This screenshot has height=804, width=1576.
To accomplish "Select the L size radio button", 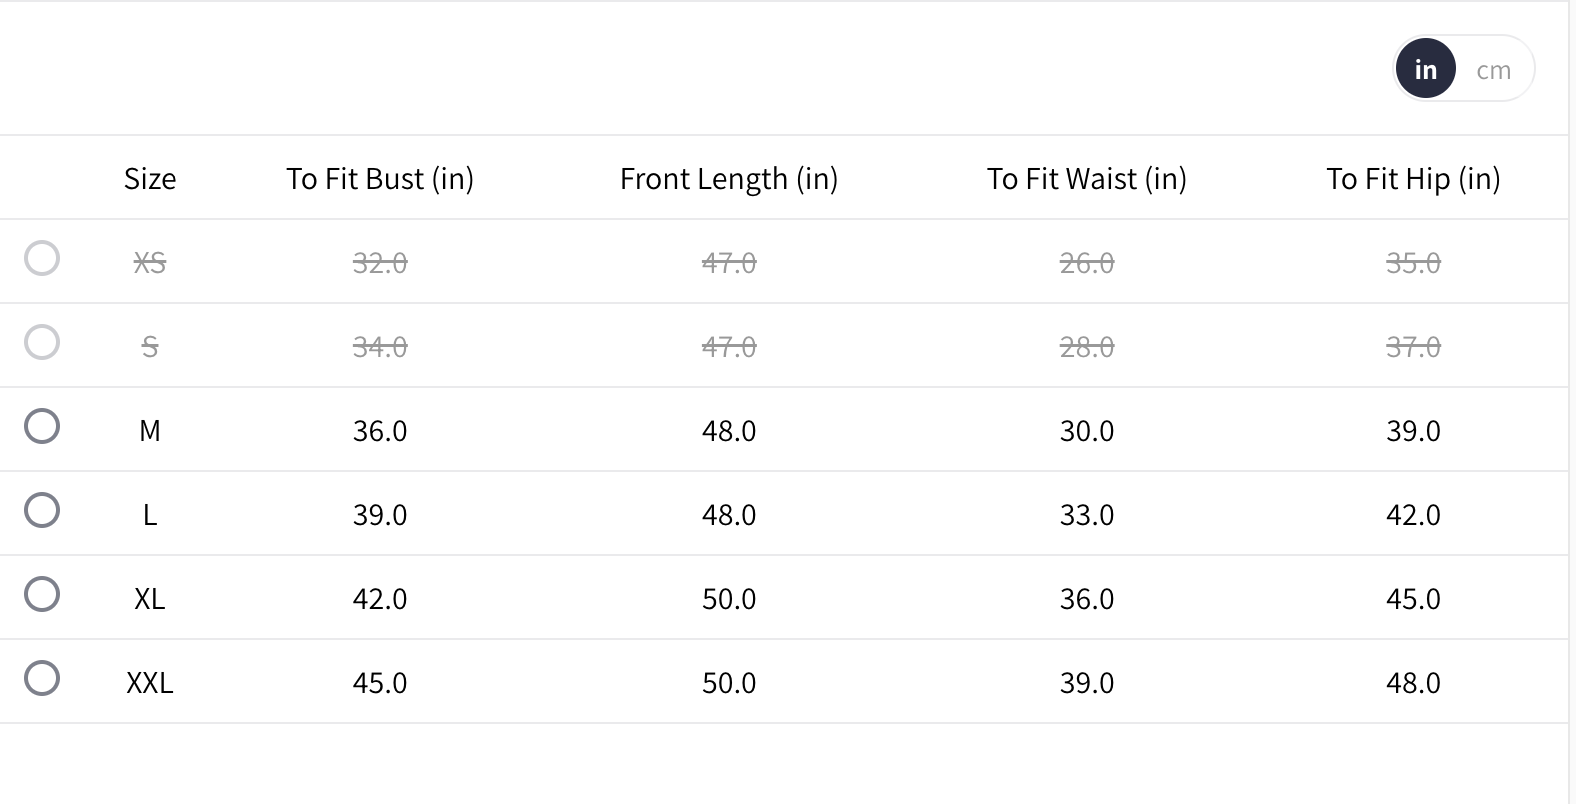I will pos(42,510).
